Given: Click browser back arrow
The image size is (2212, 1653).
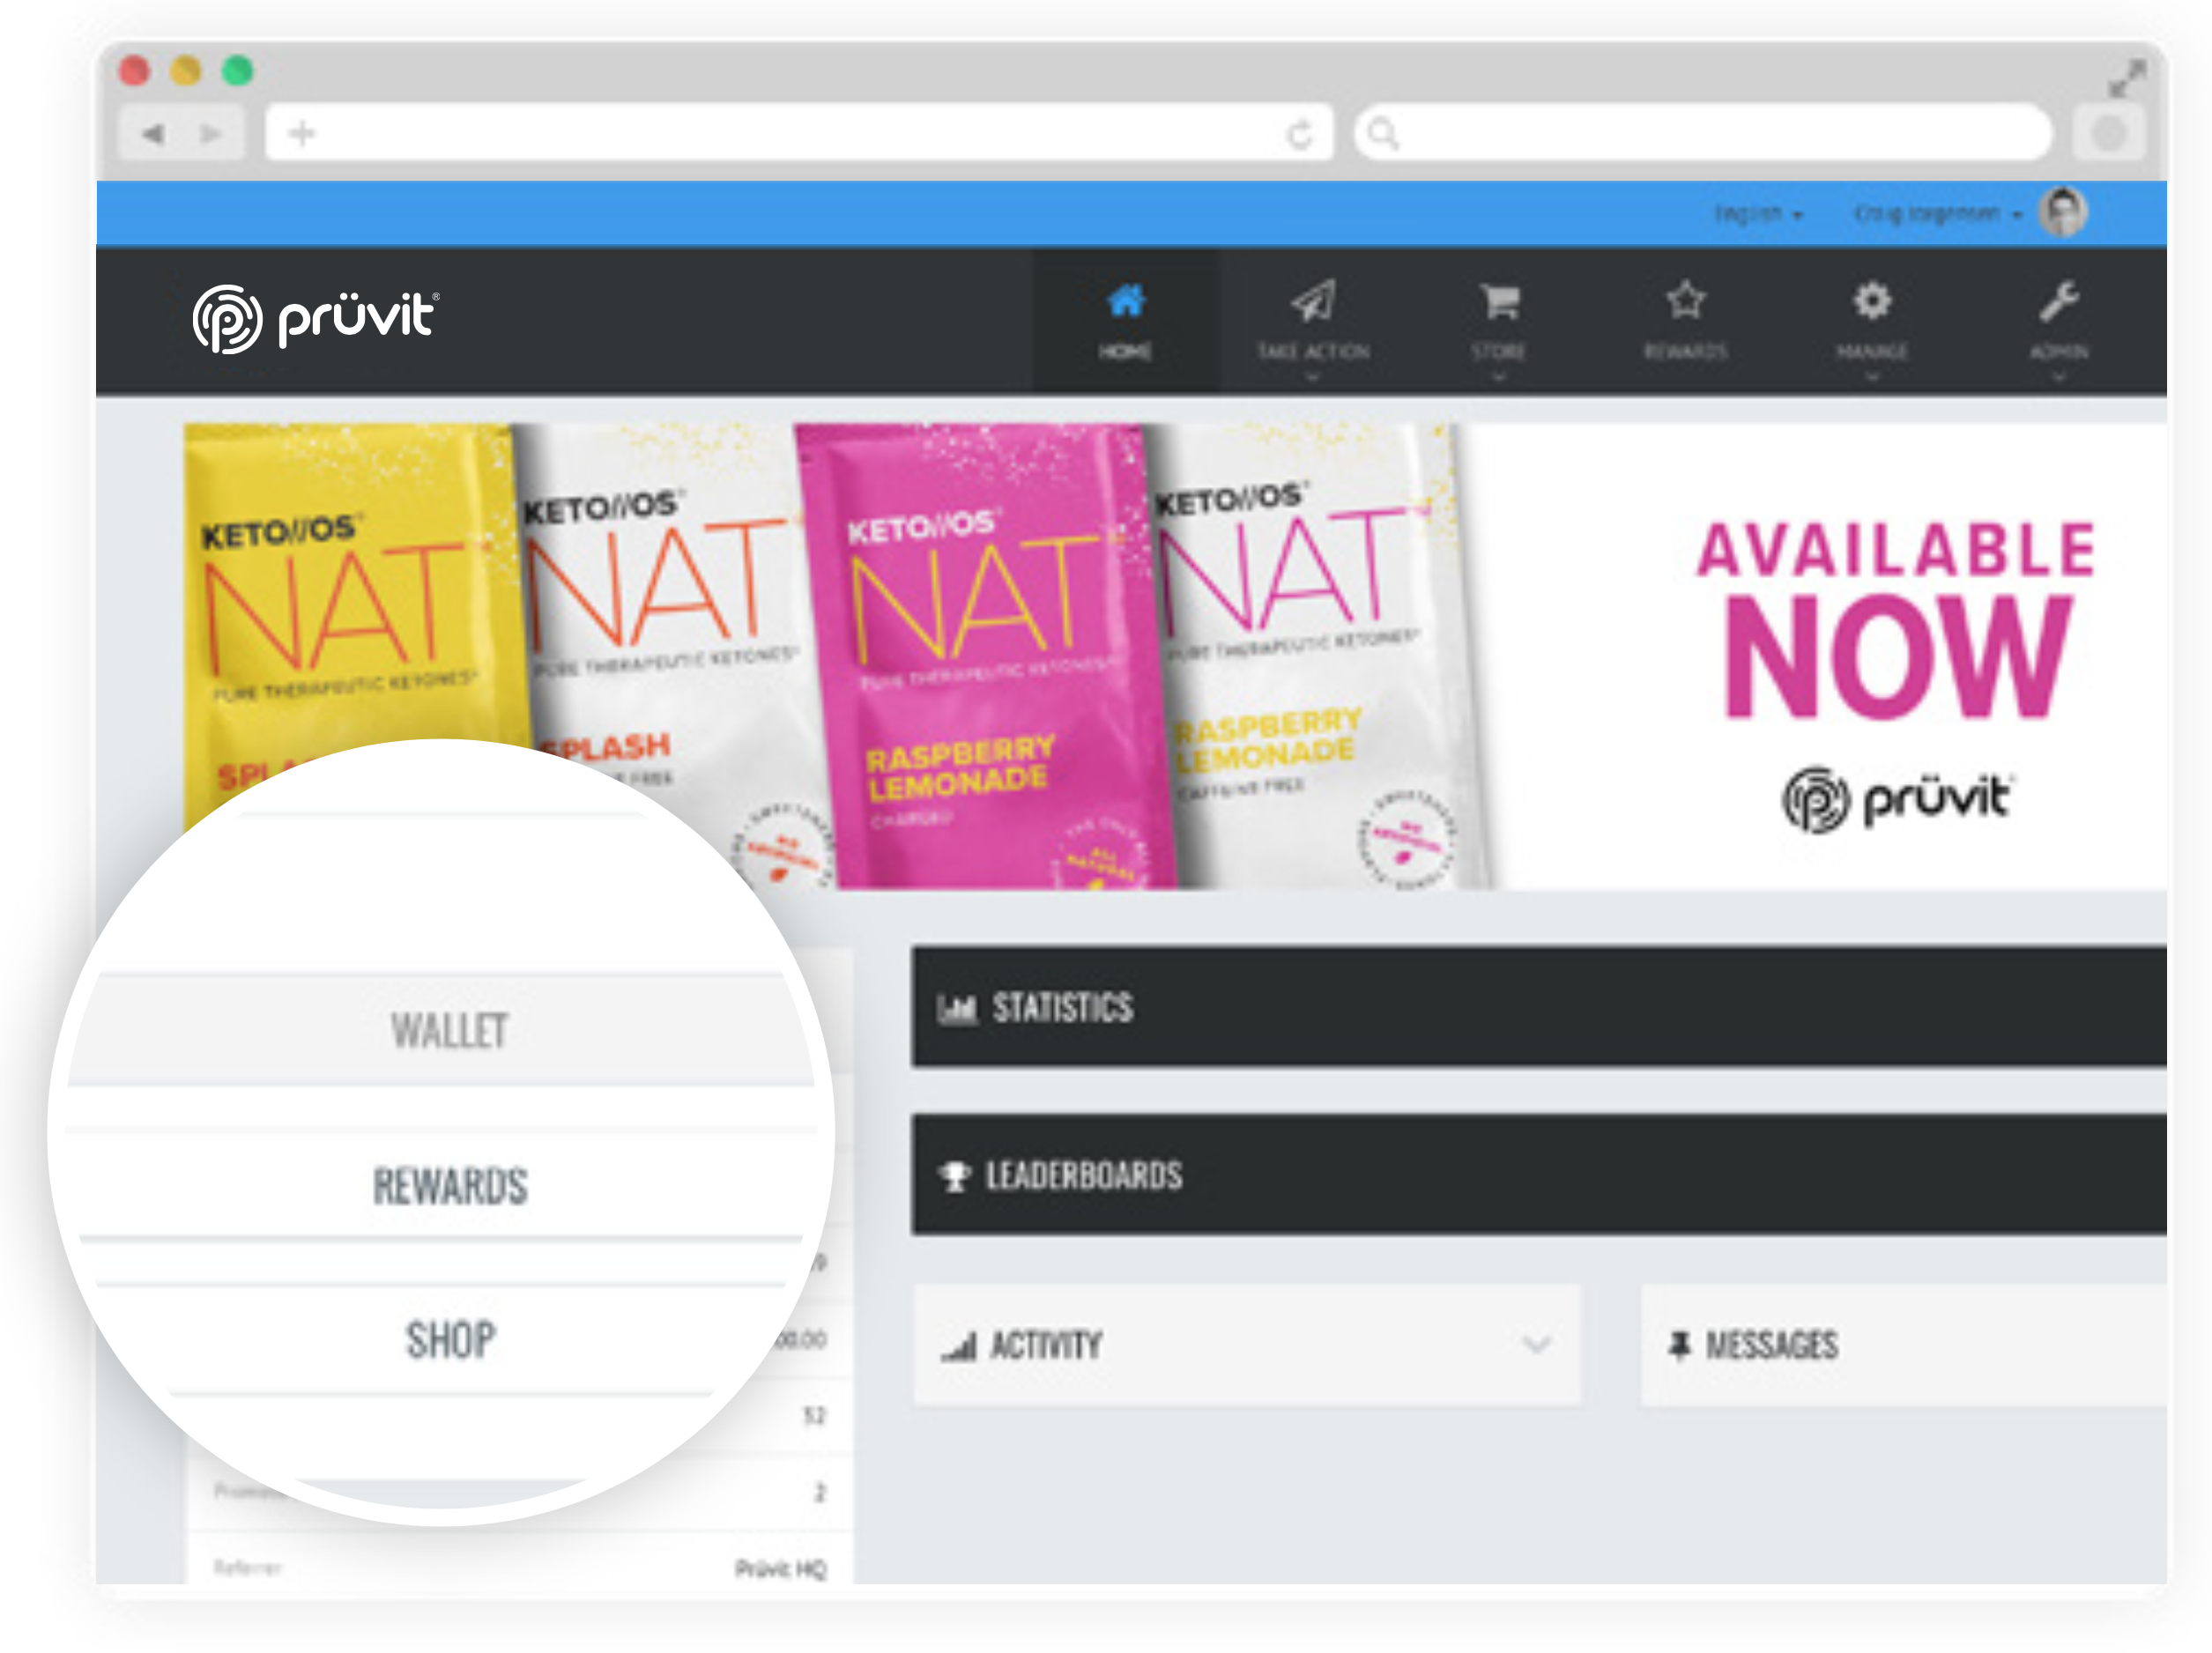Looking at the screenshot, I should point(153,133).
